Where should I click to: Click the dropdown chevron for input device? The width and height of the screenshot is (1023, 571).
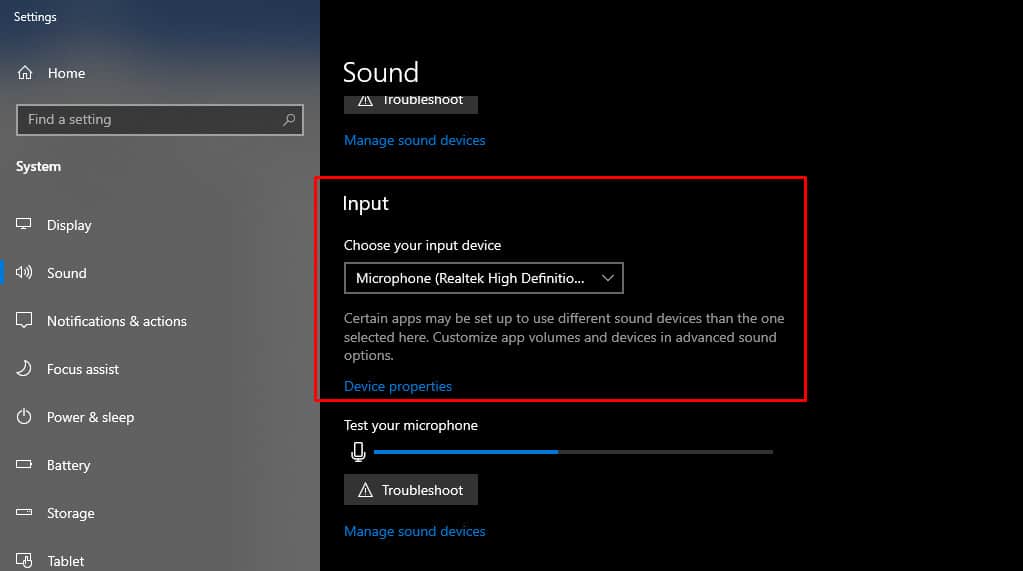(x=607, y=278)
